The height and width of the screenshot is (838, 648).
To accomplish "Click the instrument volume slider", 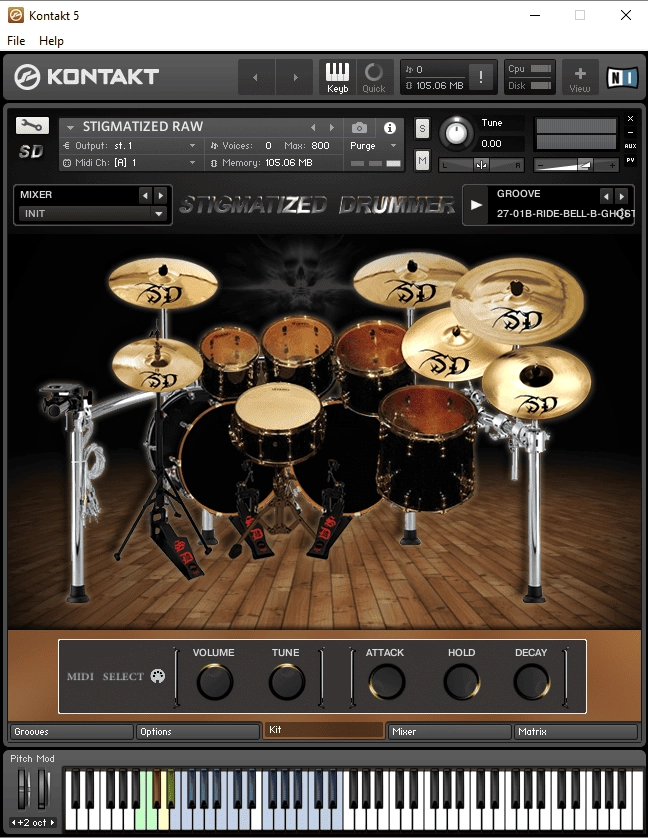I will [576, 165].
